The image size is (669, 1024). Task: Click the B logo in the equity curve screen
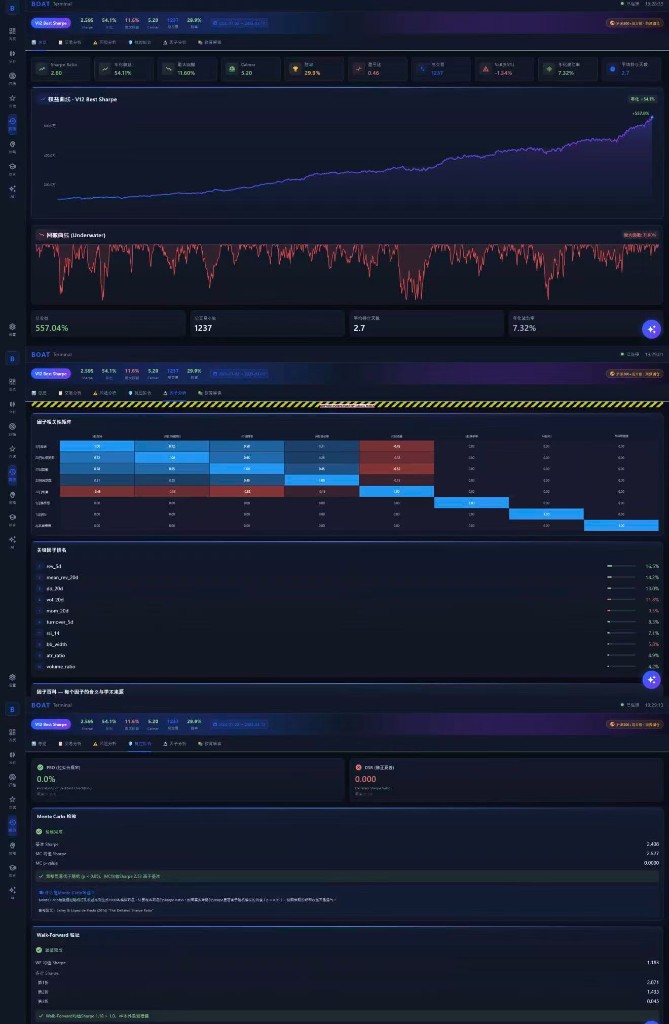tap(12, 8)
